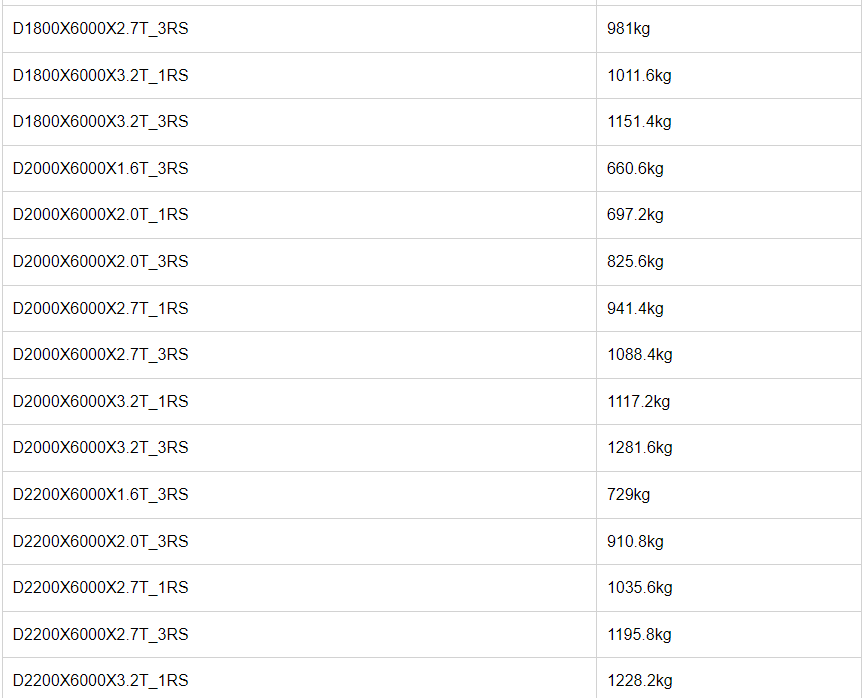Select the D2200X6000X2.7T_3RS row label
The image size is (866, 698).
click(101, 634)
